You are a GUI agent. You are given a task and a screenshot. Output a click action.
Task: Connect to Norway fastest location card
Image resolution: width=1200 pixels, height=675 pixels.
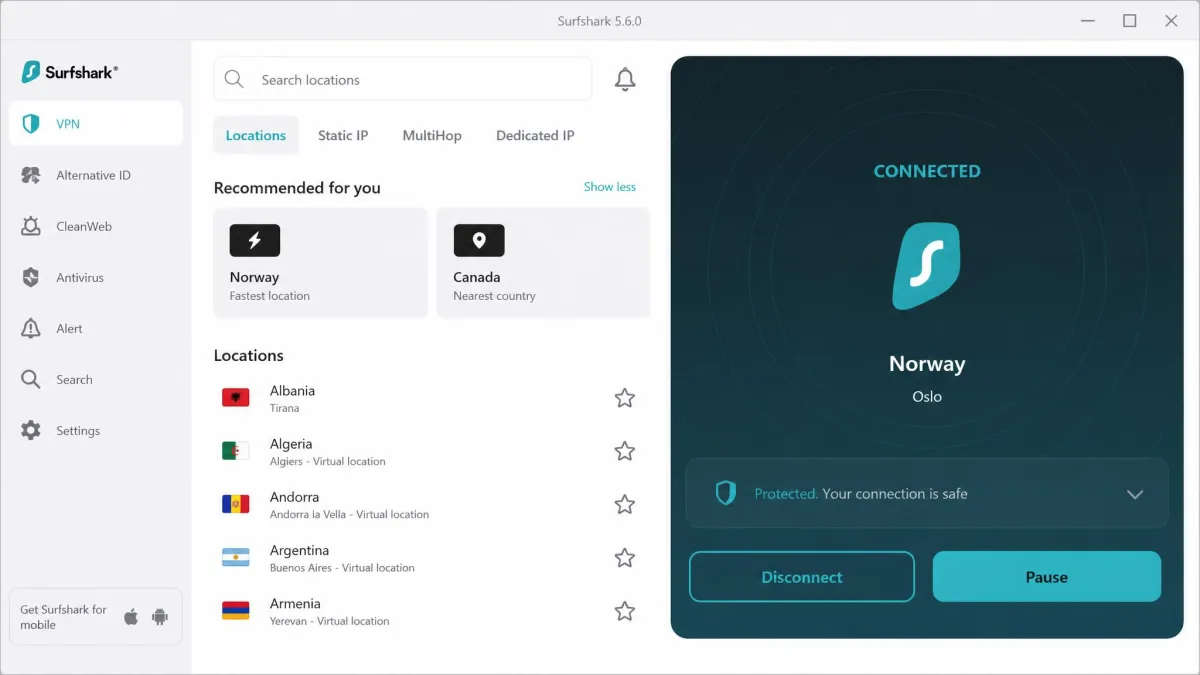(x=321, y=263)
